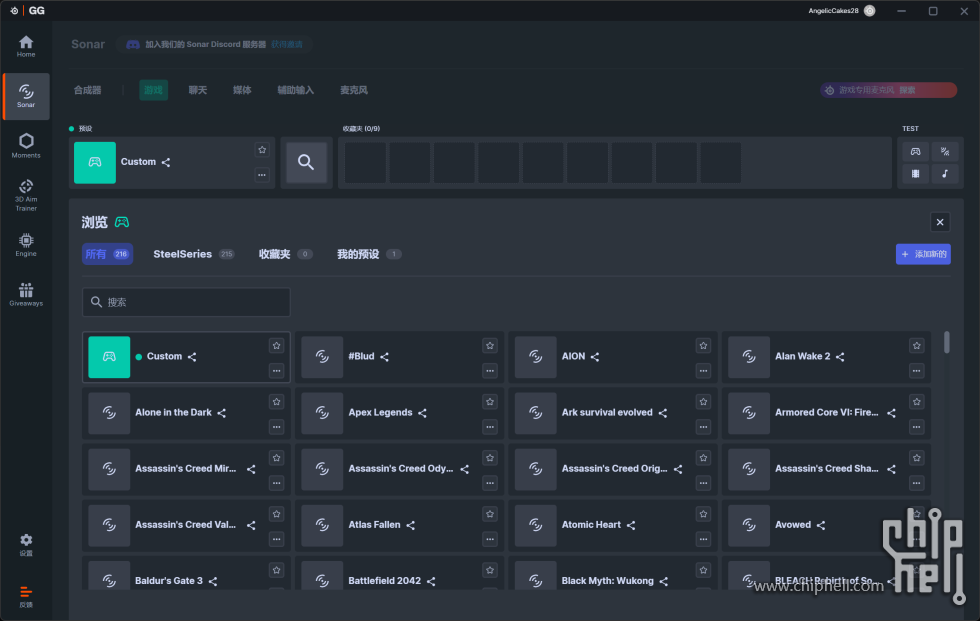The image size is (980, 621).
Task: Favorite the top Custom preset star
Action: pos(262,150)
